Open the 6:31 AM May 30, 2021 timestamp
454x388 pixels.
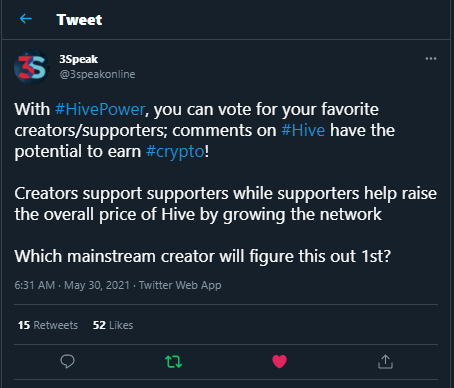click(x=72, y=285)
